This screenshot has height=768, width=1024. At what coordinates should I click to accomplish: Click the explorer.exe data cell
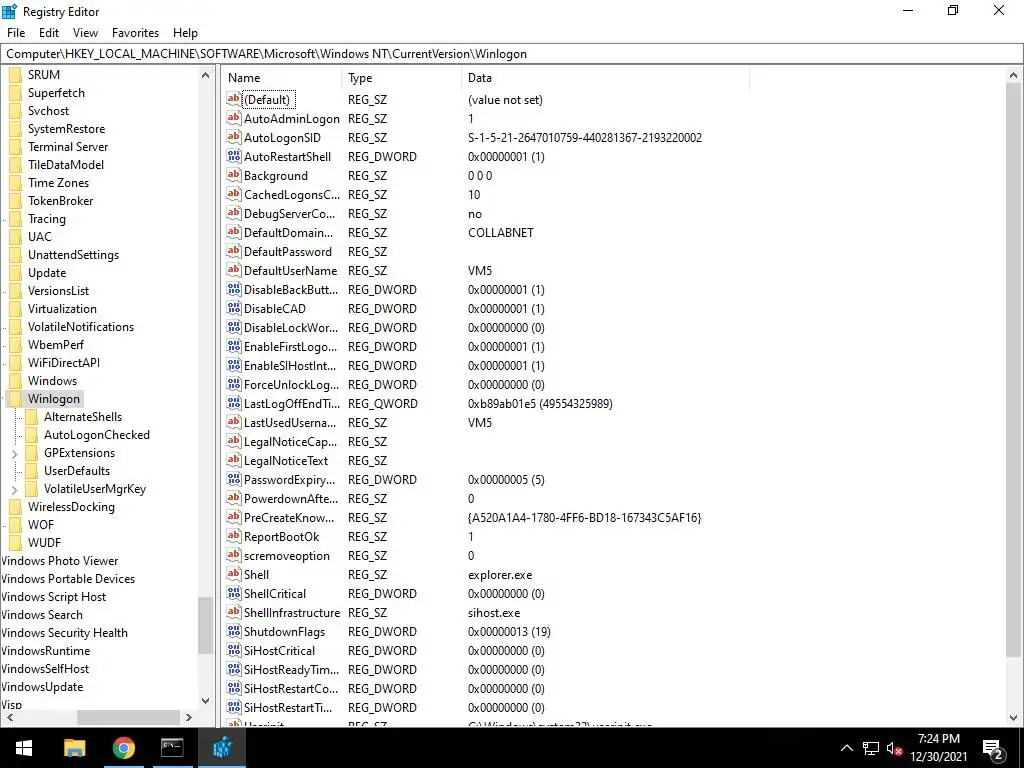click(500, 575)
